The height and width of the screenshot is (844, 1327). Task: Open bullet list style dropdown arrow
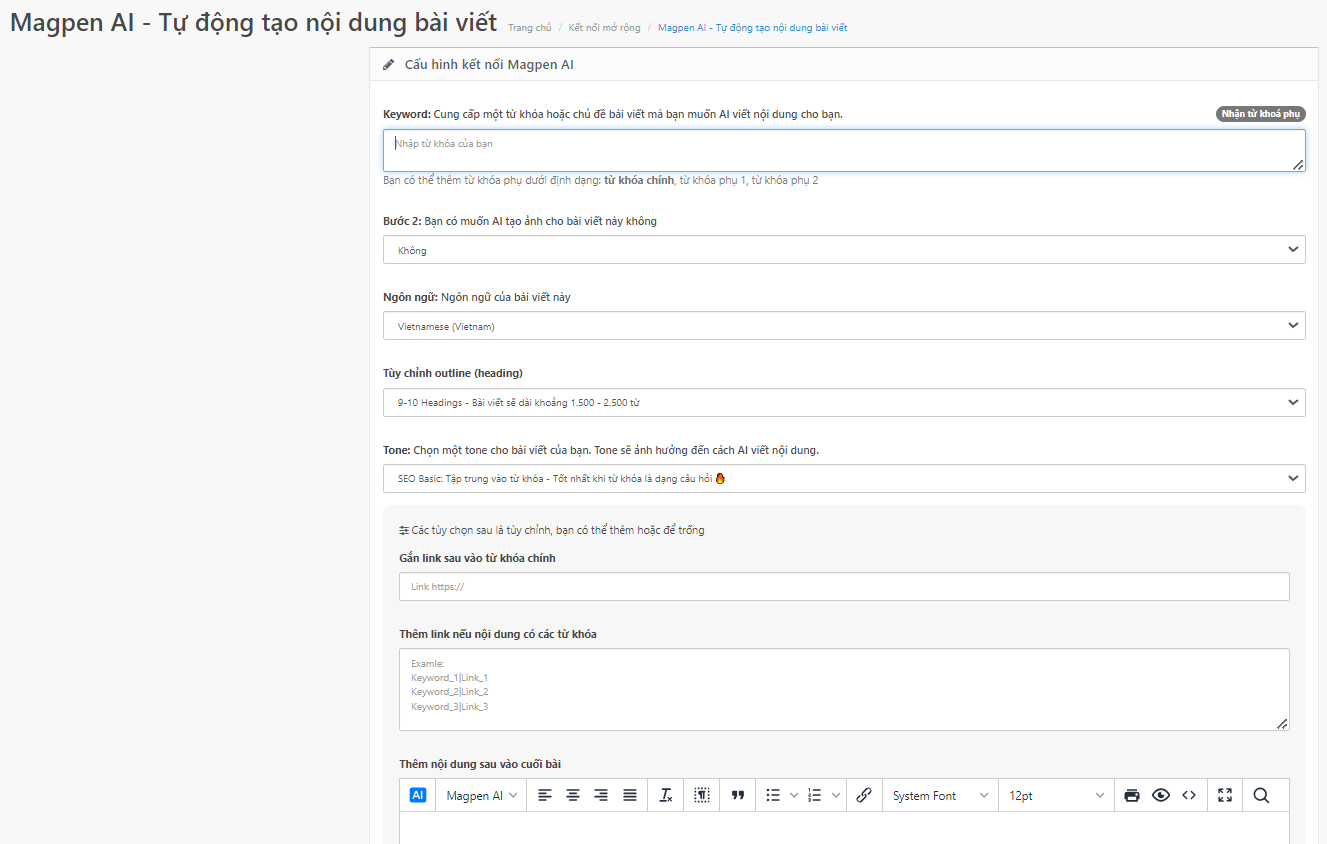(x=794, y=795)
